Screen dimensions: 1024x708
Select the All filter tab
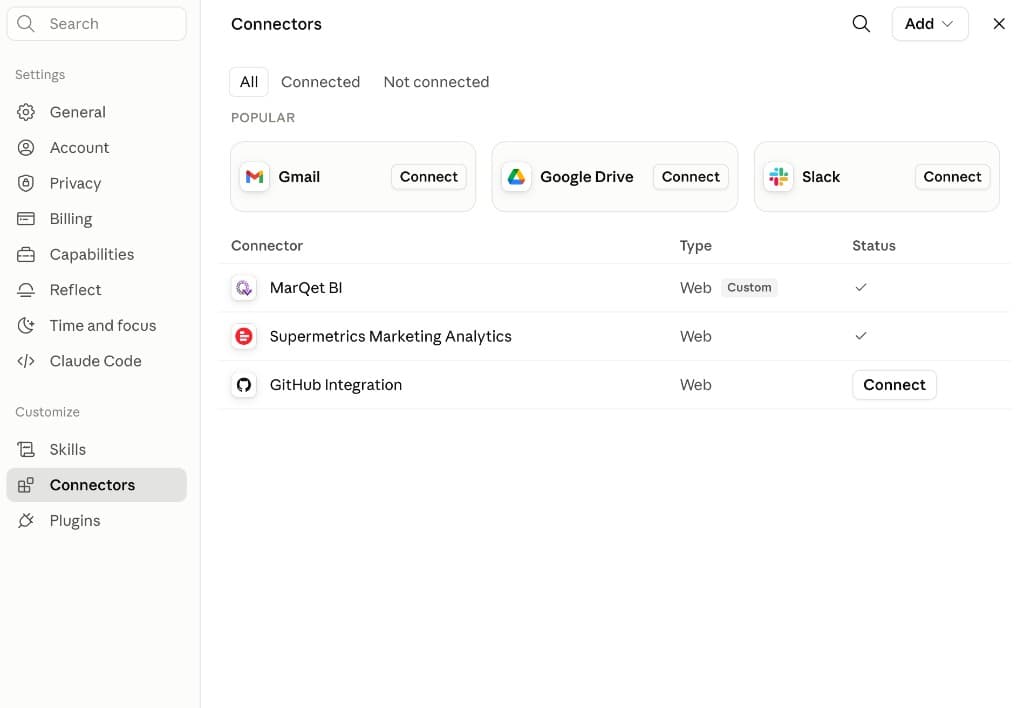pyautogui.click(x=248, y=82)
